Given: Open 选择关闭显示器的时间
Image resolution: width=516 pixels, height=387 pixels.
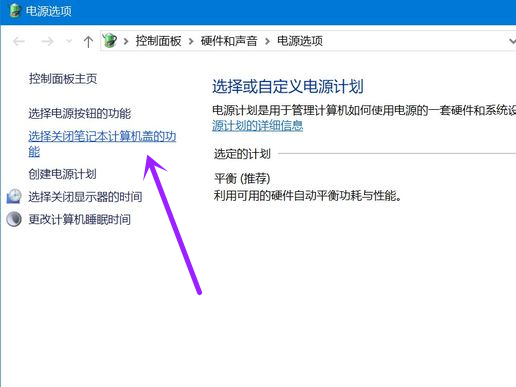Looking at the screenshot, I should point(85,197).
